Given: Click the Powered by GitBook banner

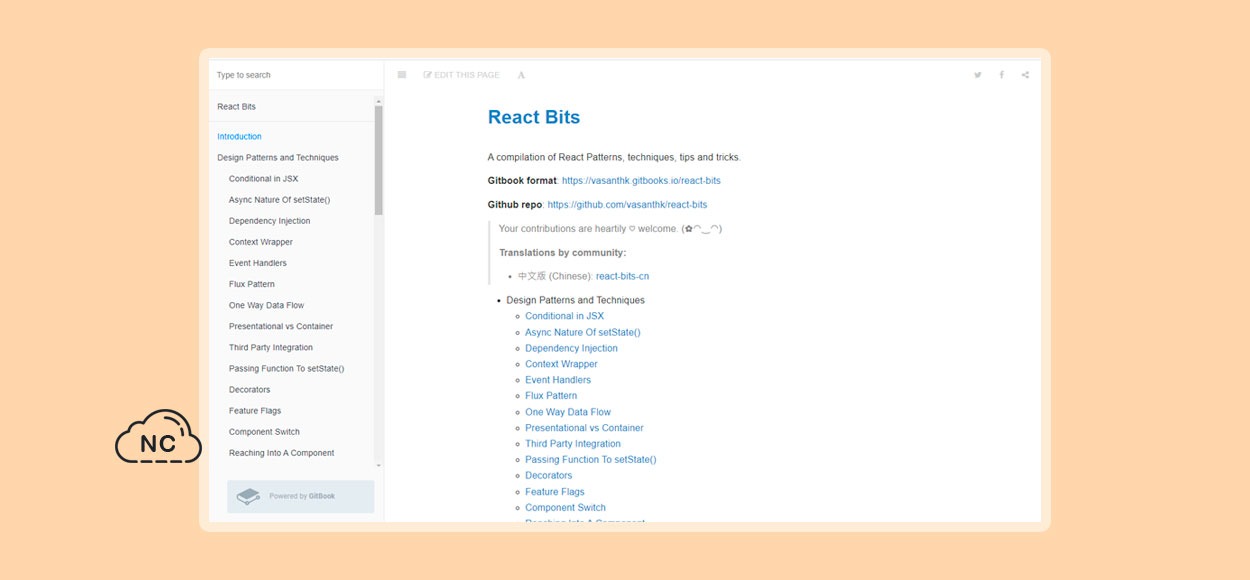Looking at the screenshot, I should (x=301, y=496).
